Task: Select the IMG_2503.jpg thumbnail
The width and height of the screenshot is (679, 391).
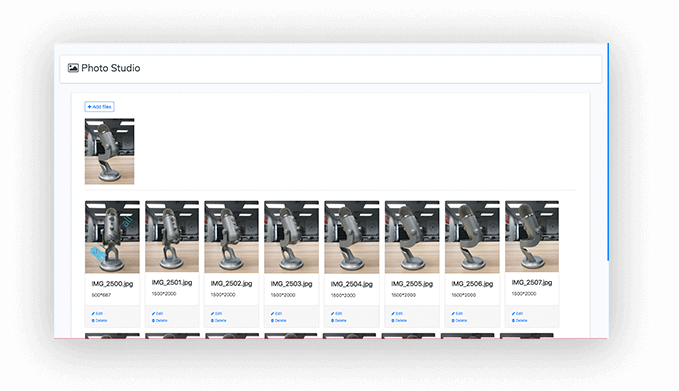Action: (291, 237)
